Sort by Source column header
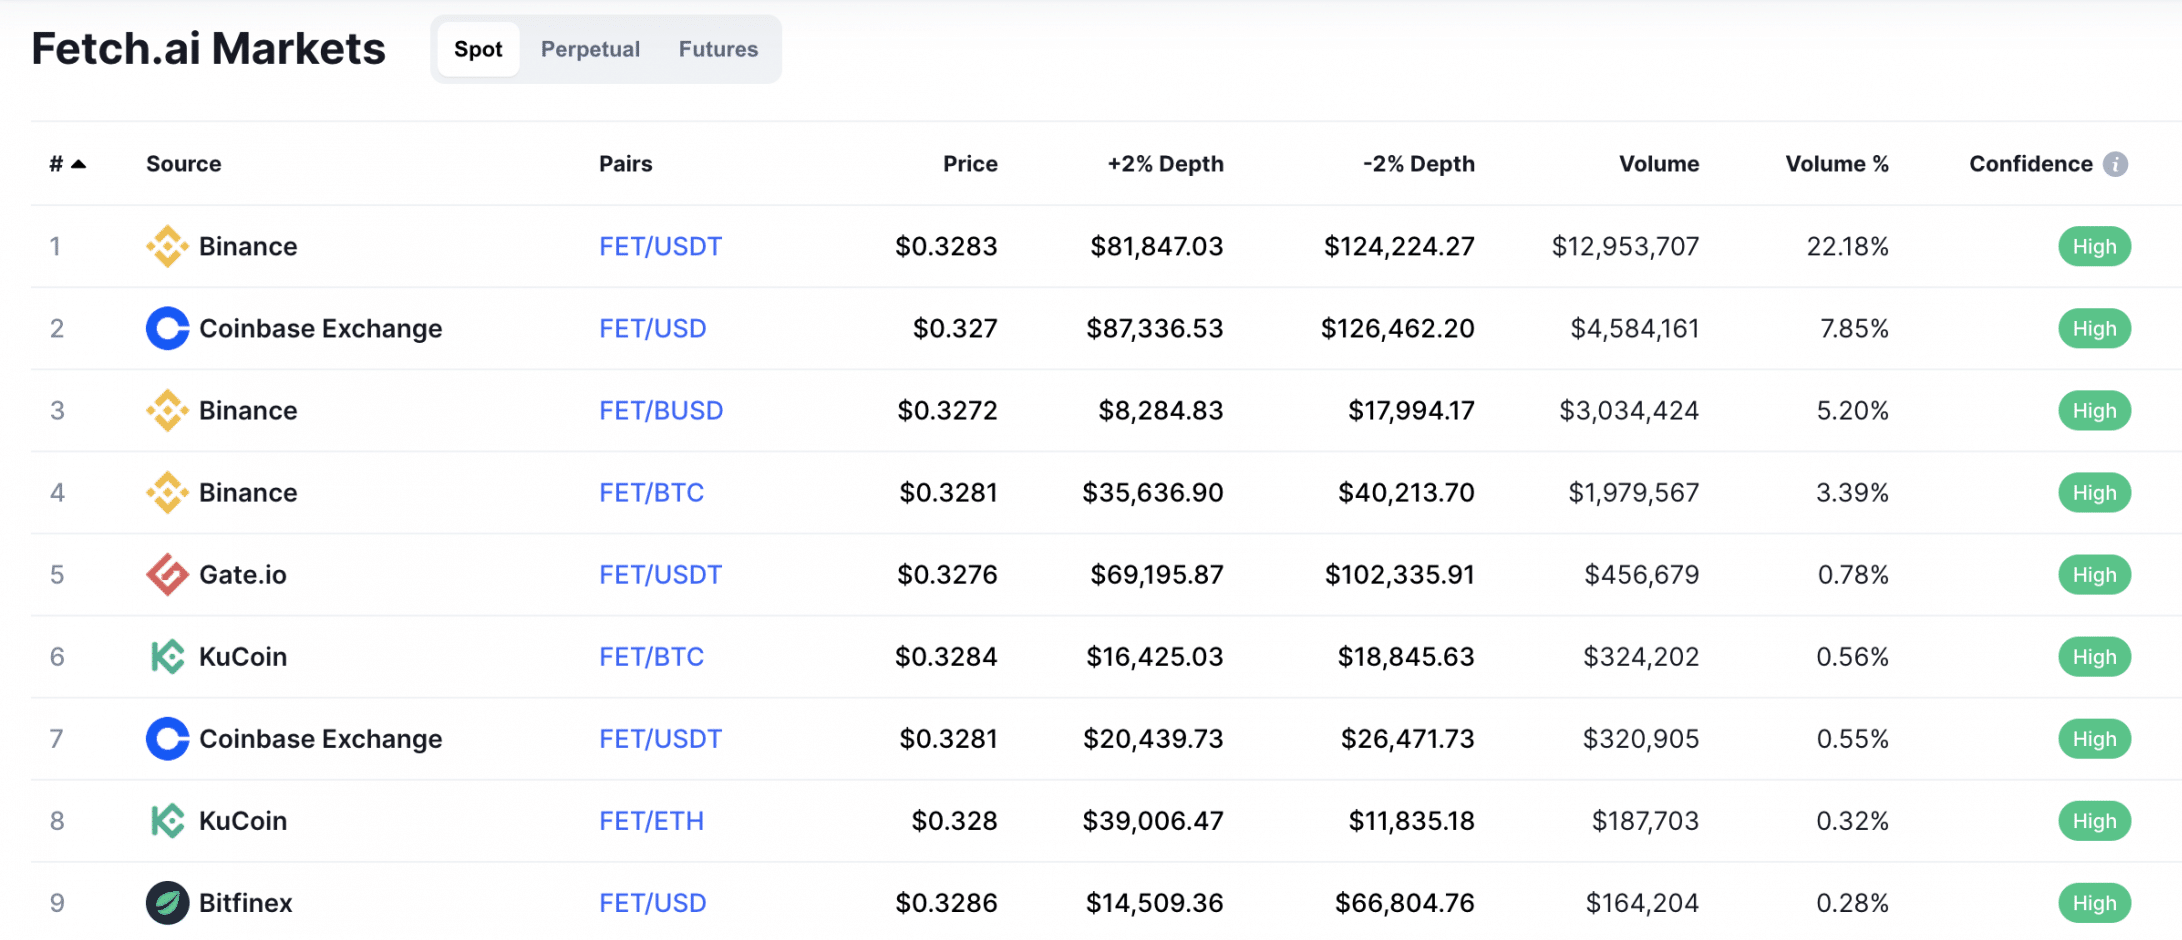The image size is (2182, 940). click(x=184, y=164)
